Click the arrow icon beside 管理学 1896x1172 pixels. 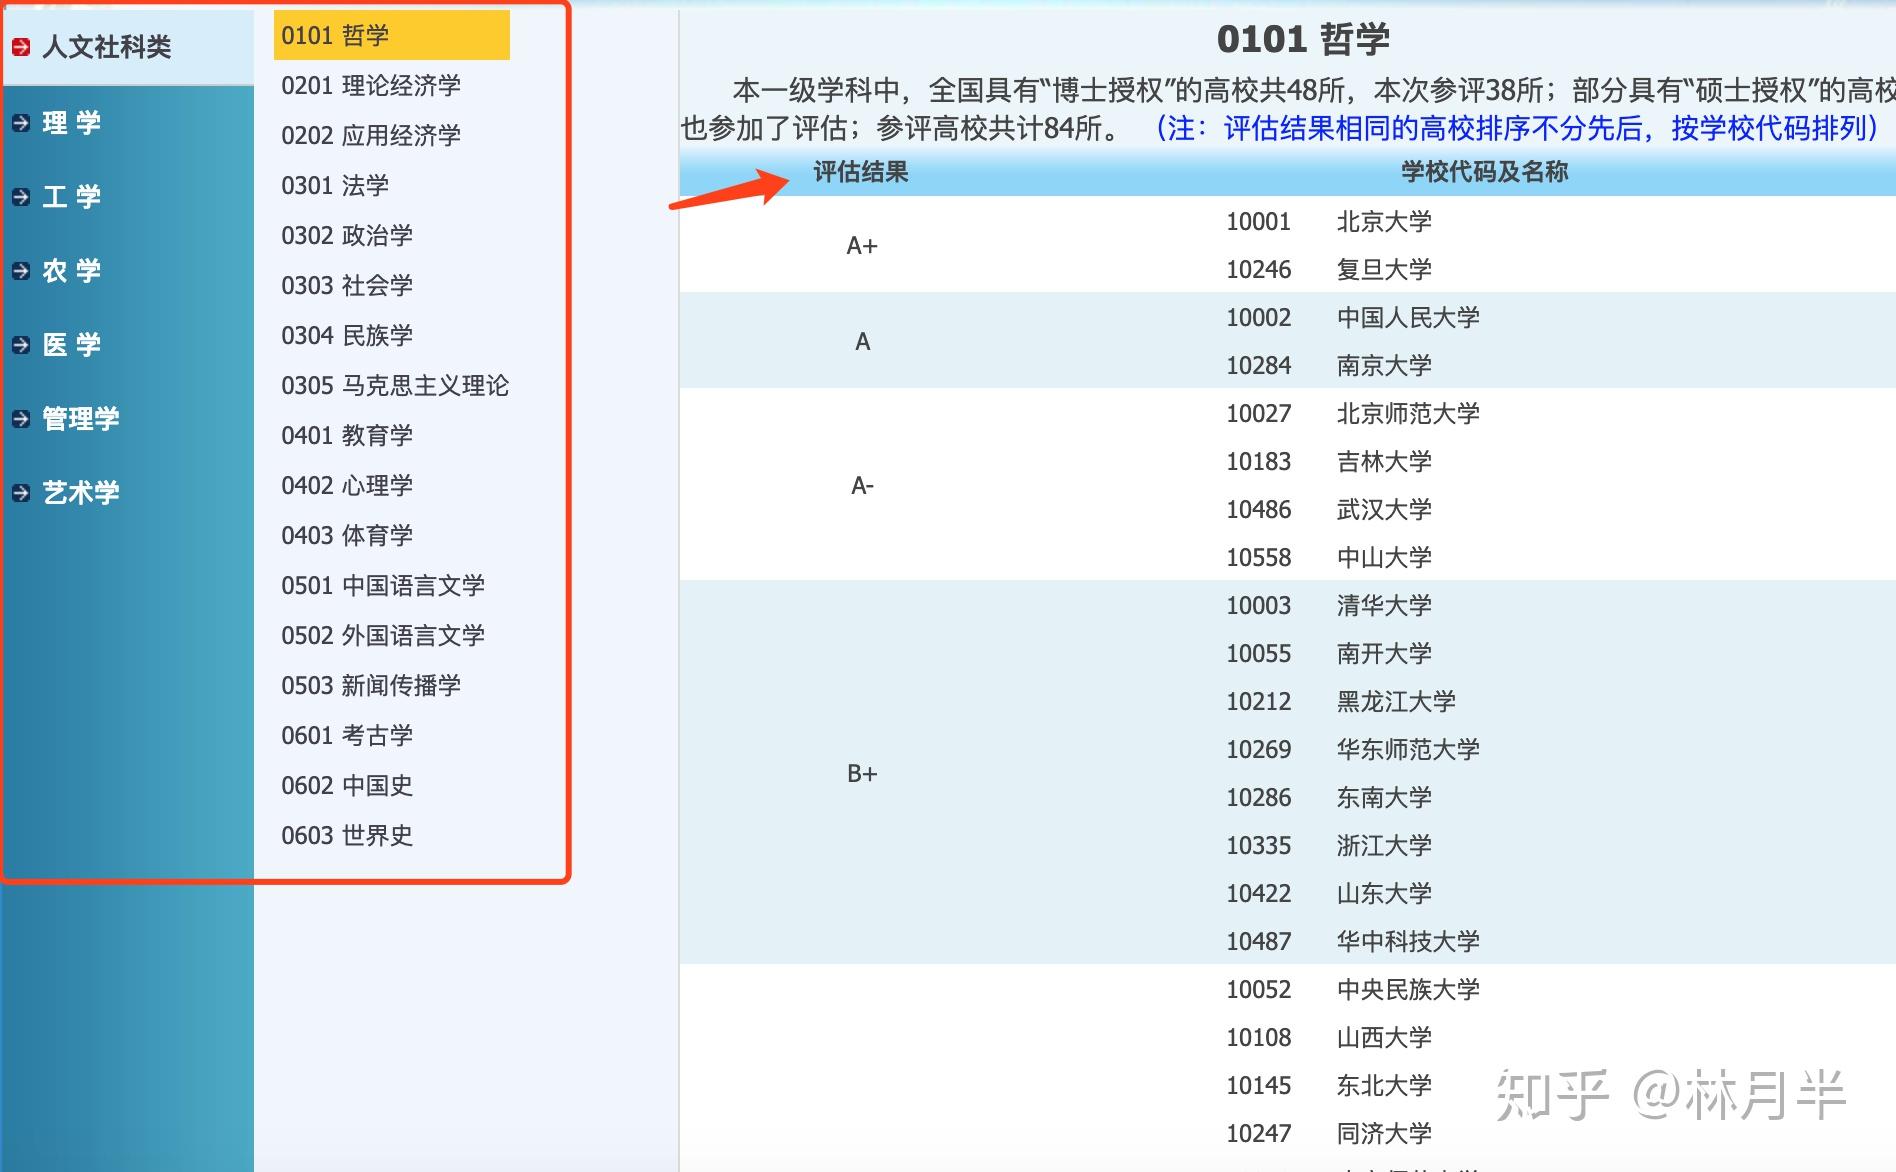pyautogui.click(x=21, y=419)
